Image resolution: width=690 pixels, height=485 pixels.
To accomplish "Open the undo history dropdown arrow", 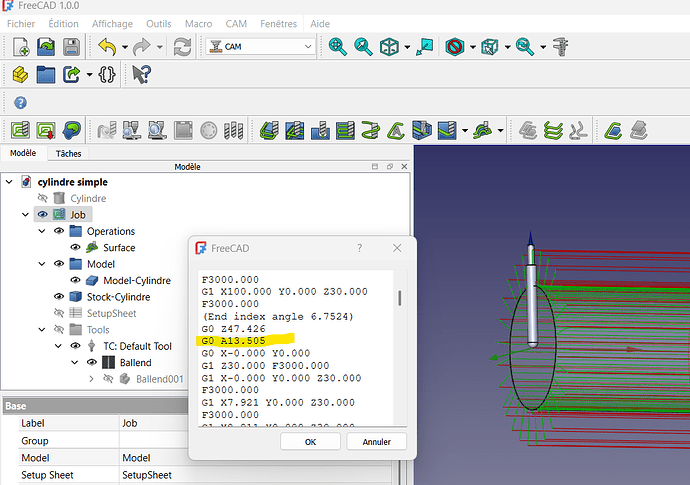I will pos(125,47).
